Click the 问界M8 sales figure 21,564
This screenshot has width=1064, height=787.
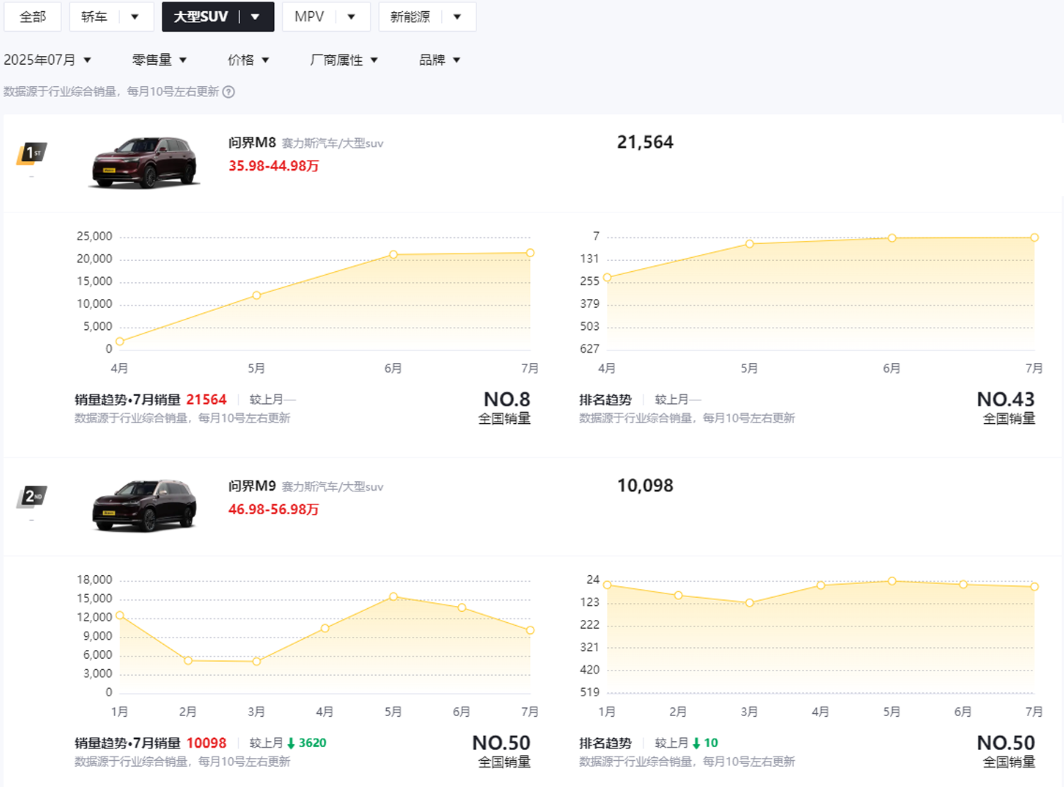[x=645, y=142]
